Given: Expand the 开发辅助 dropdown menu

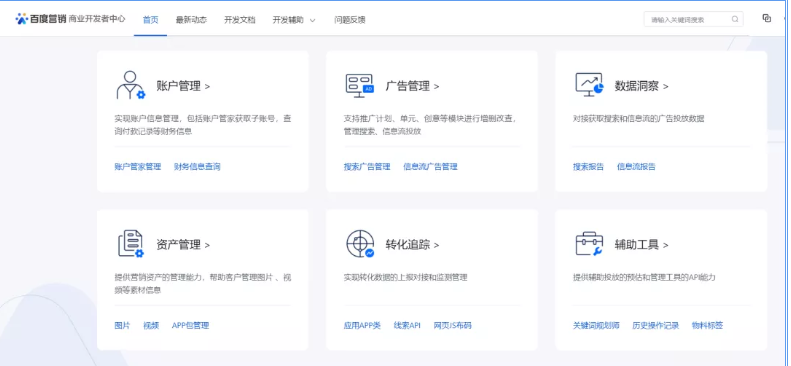Looking at the screenshot, I should pos(294,20).
